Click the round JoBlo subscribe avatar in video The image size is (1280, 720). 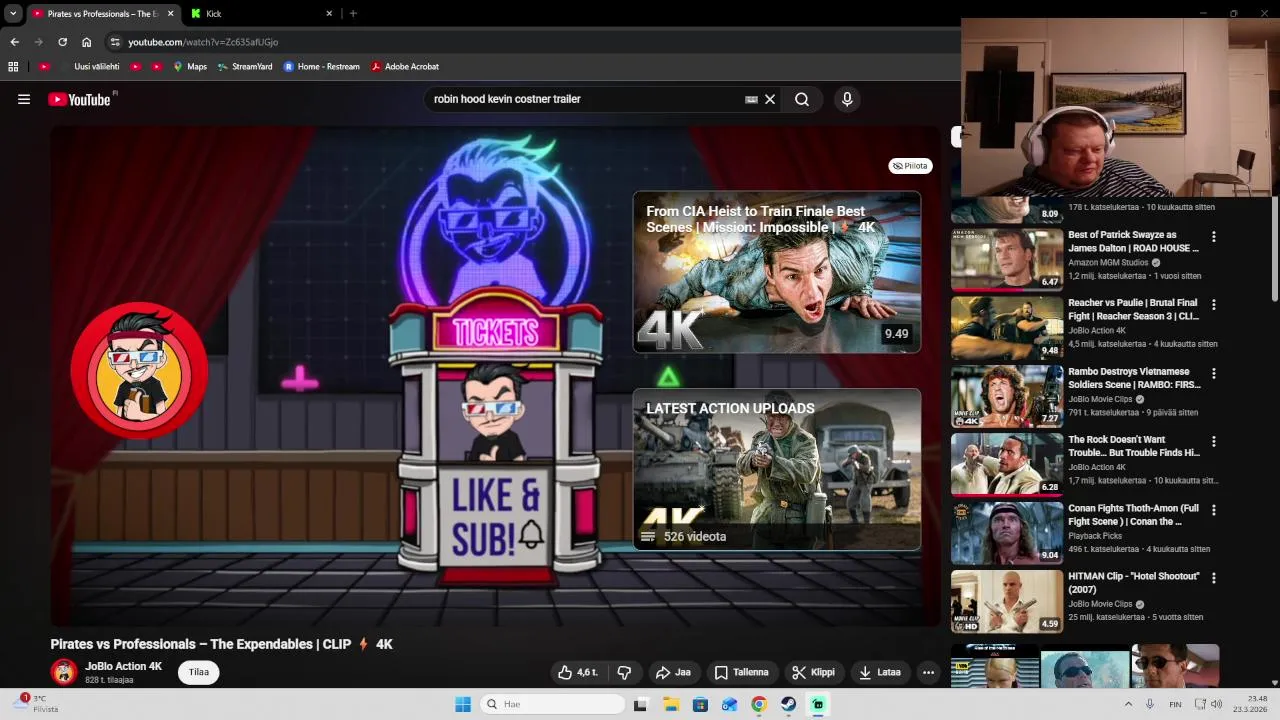pyautogui.click(x=139, y=371)
